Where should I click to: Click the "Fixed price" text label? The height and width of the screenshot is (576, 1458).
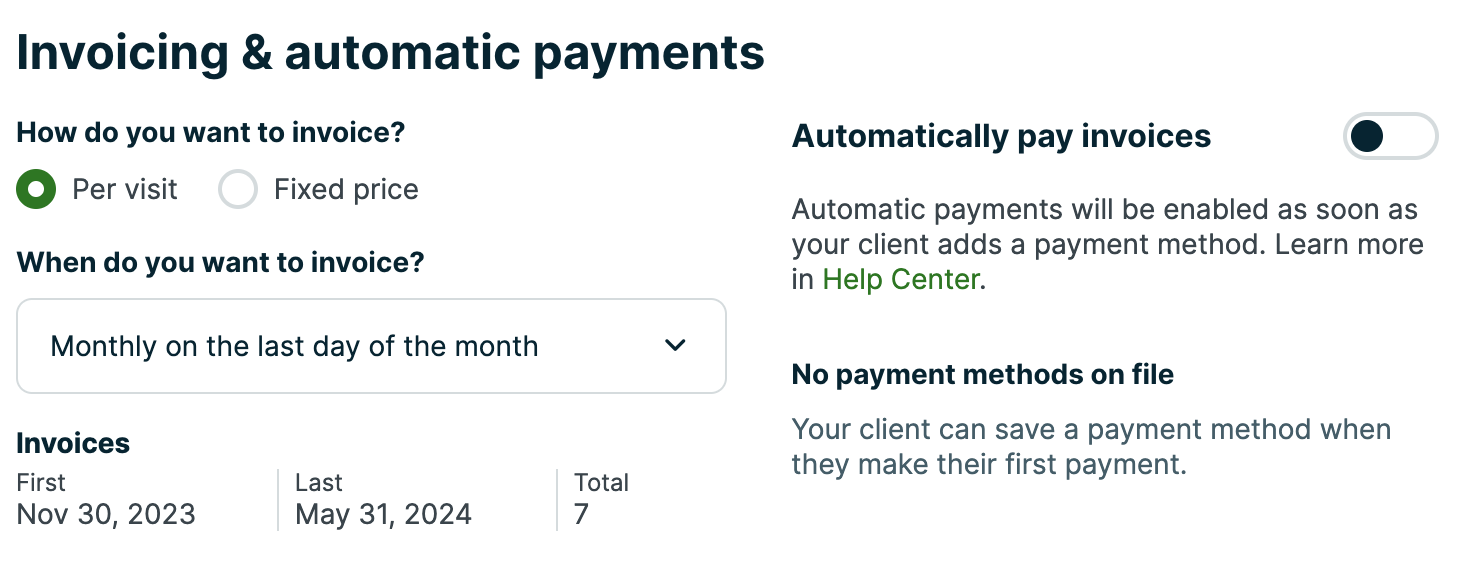coord(346,189)
